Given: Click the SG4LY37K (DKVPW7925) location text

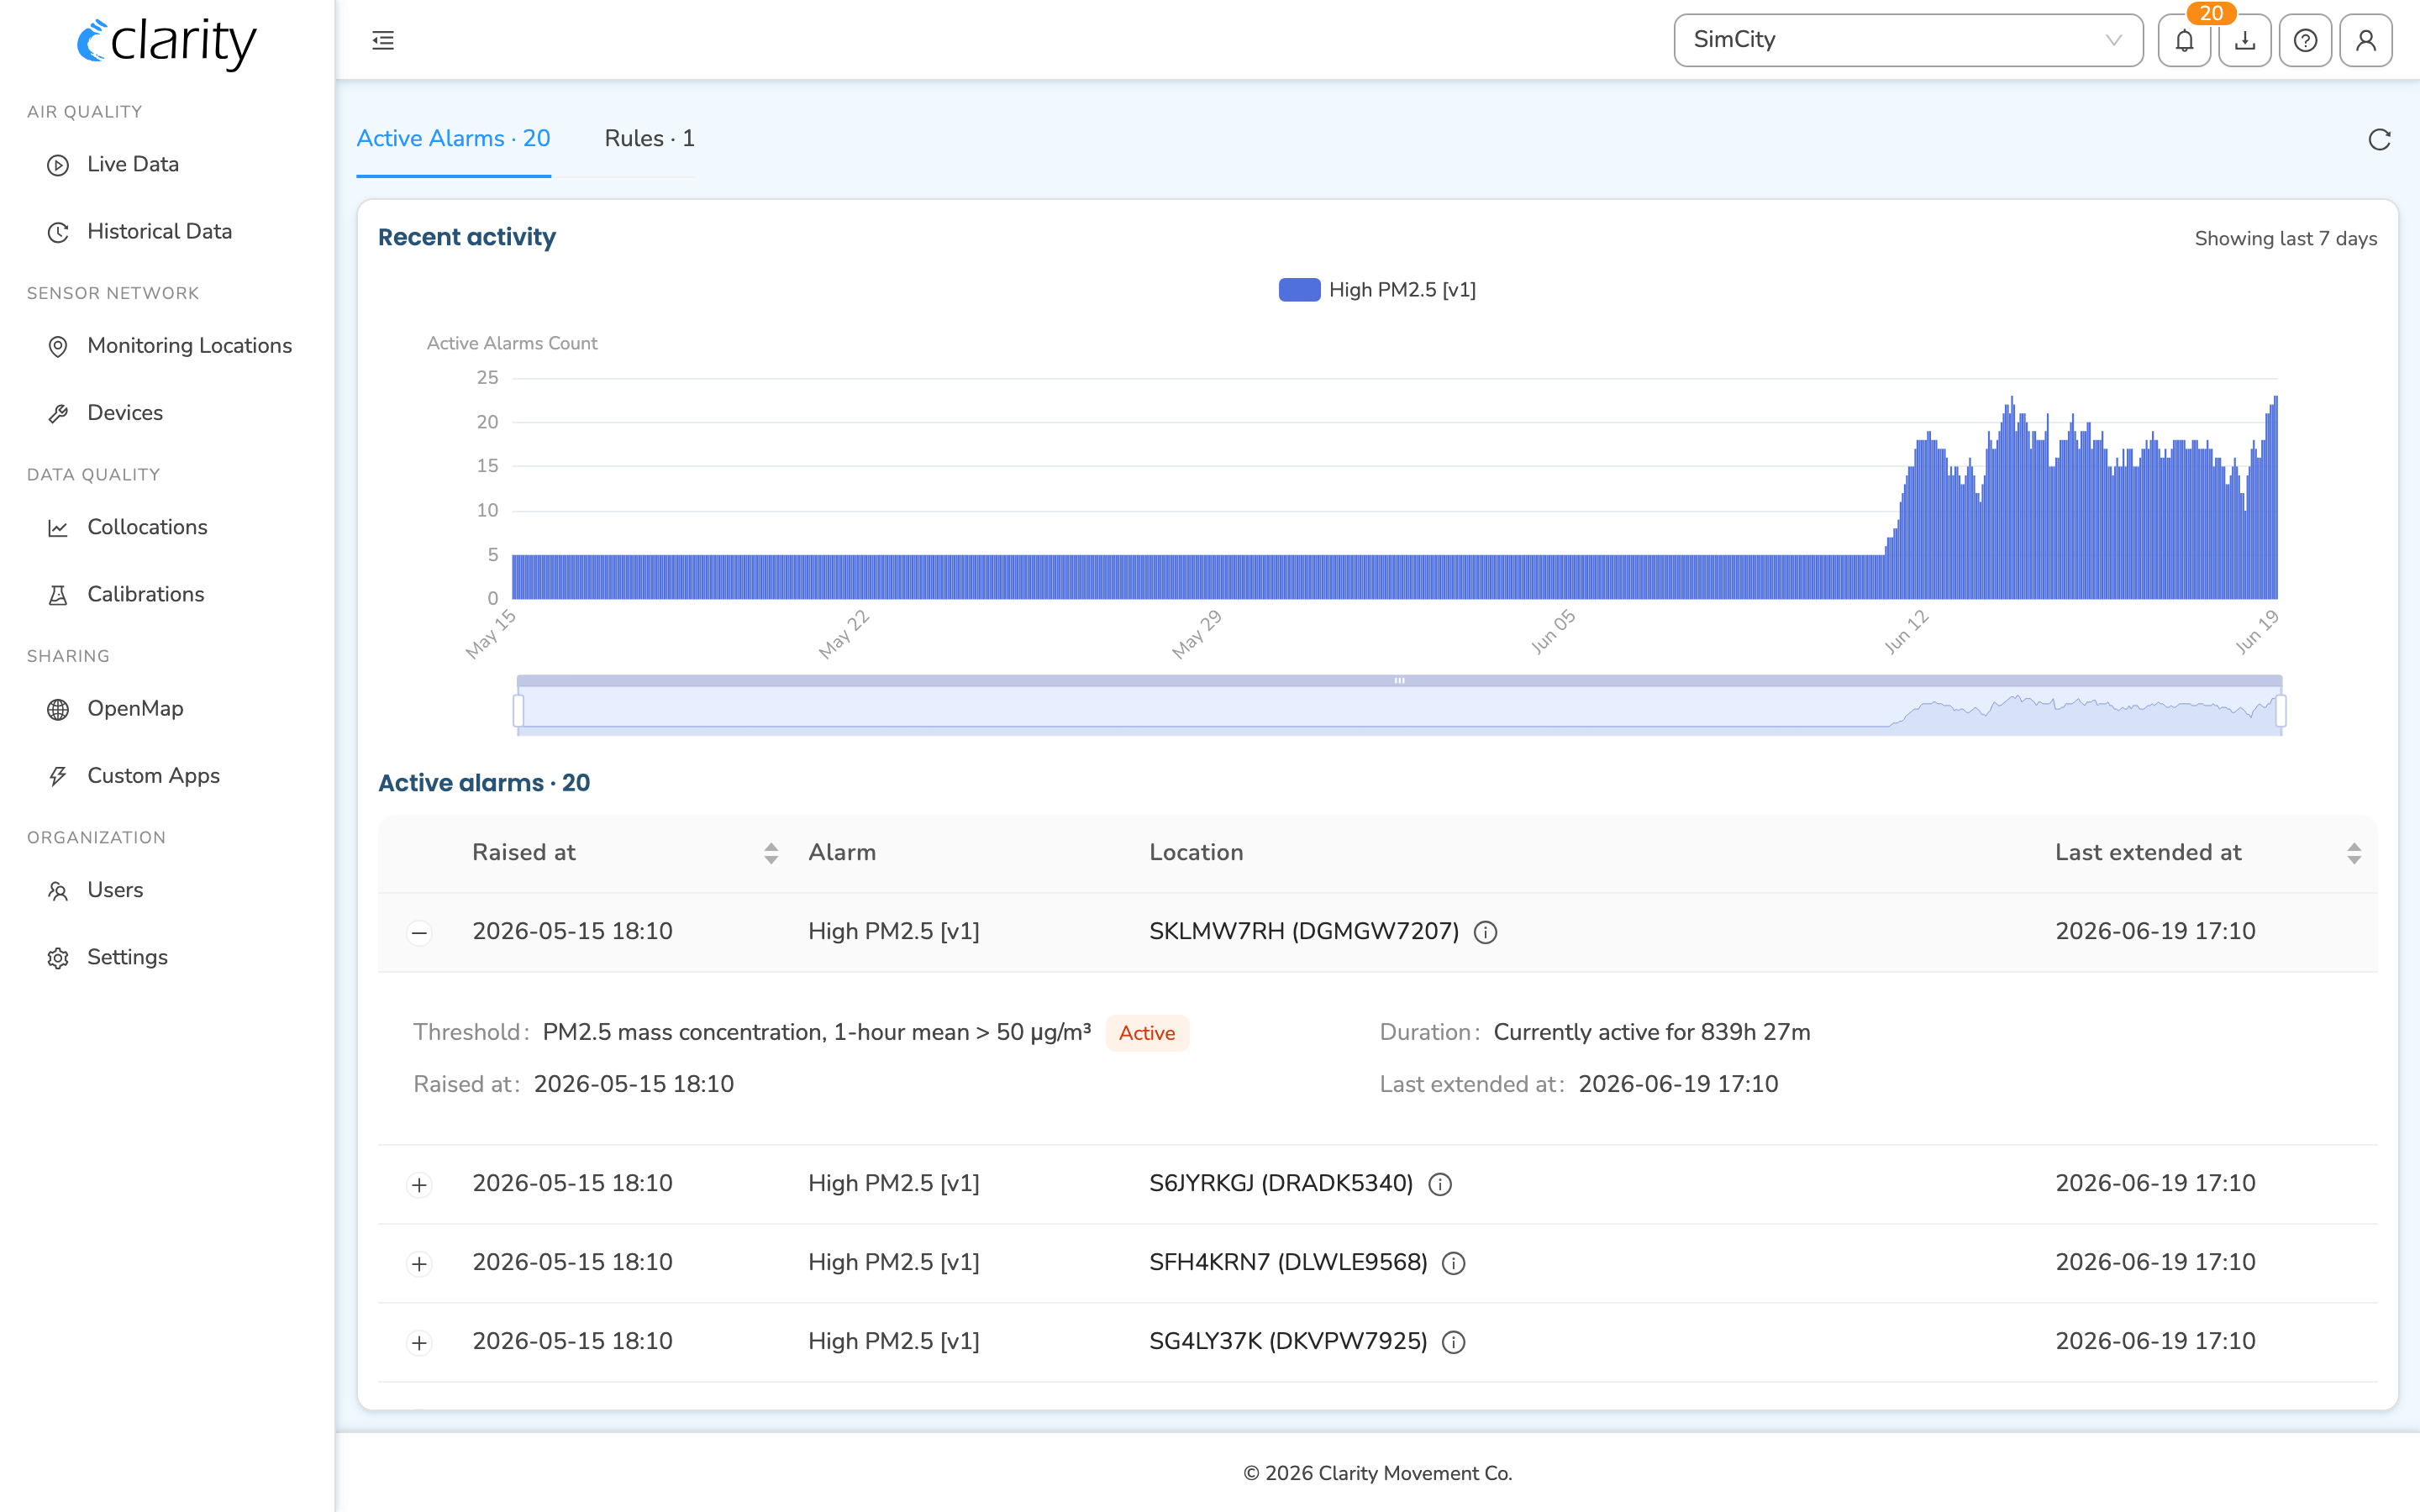Looking at the screenshot, I should [1288, 1341].
